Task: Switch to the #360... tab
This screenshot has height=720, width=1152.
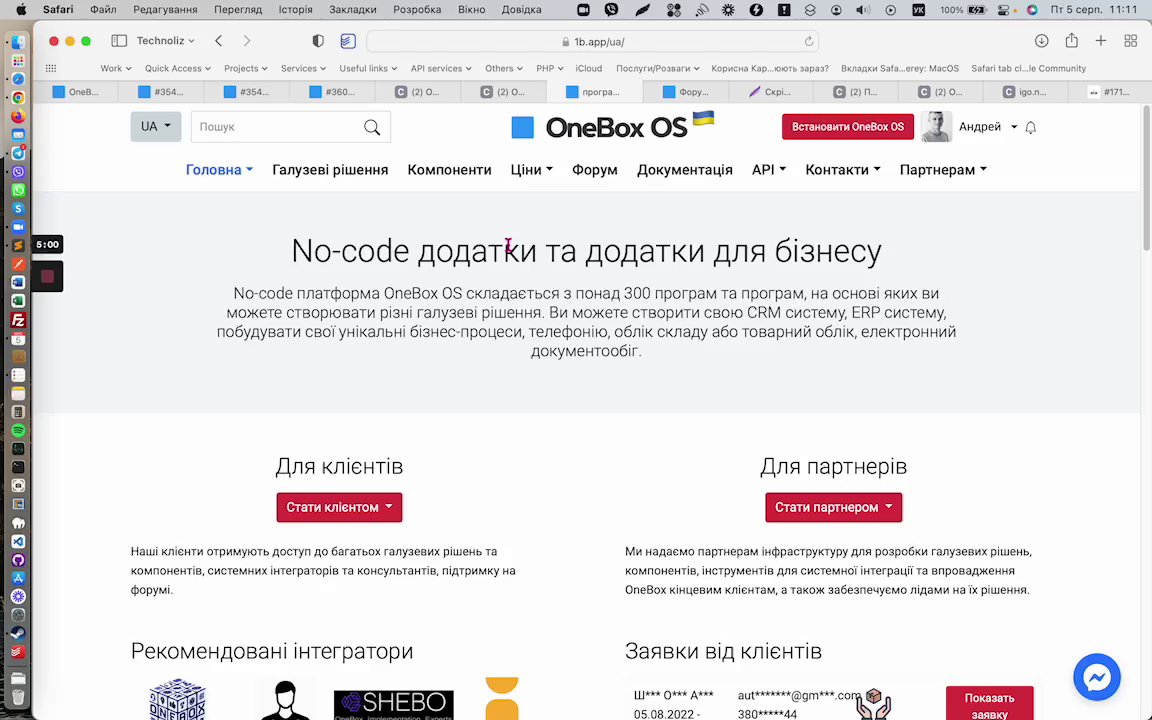Action: point(332,92)
